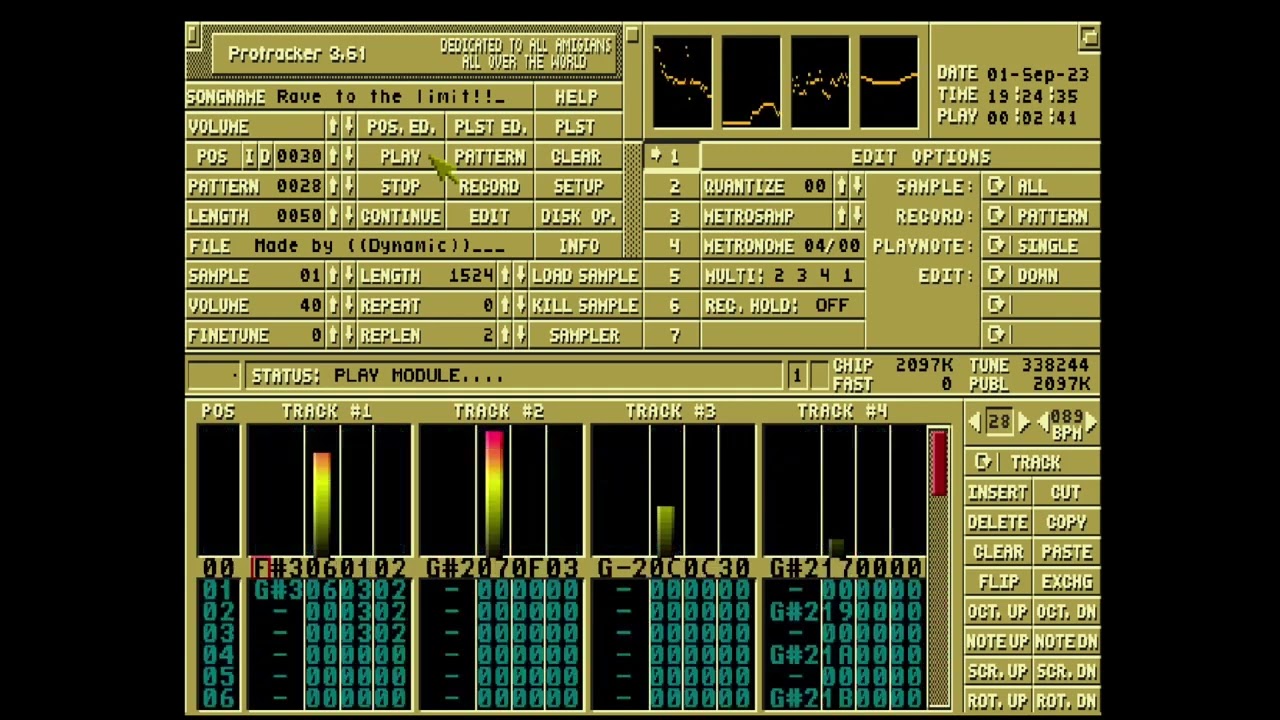Click the cycle icon beside EDIT: DOWN
The image size is (1280, 720).
pos(996,276)
